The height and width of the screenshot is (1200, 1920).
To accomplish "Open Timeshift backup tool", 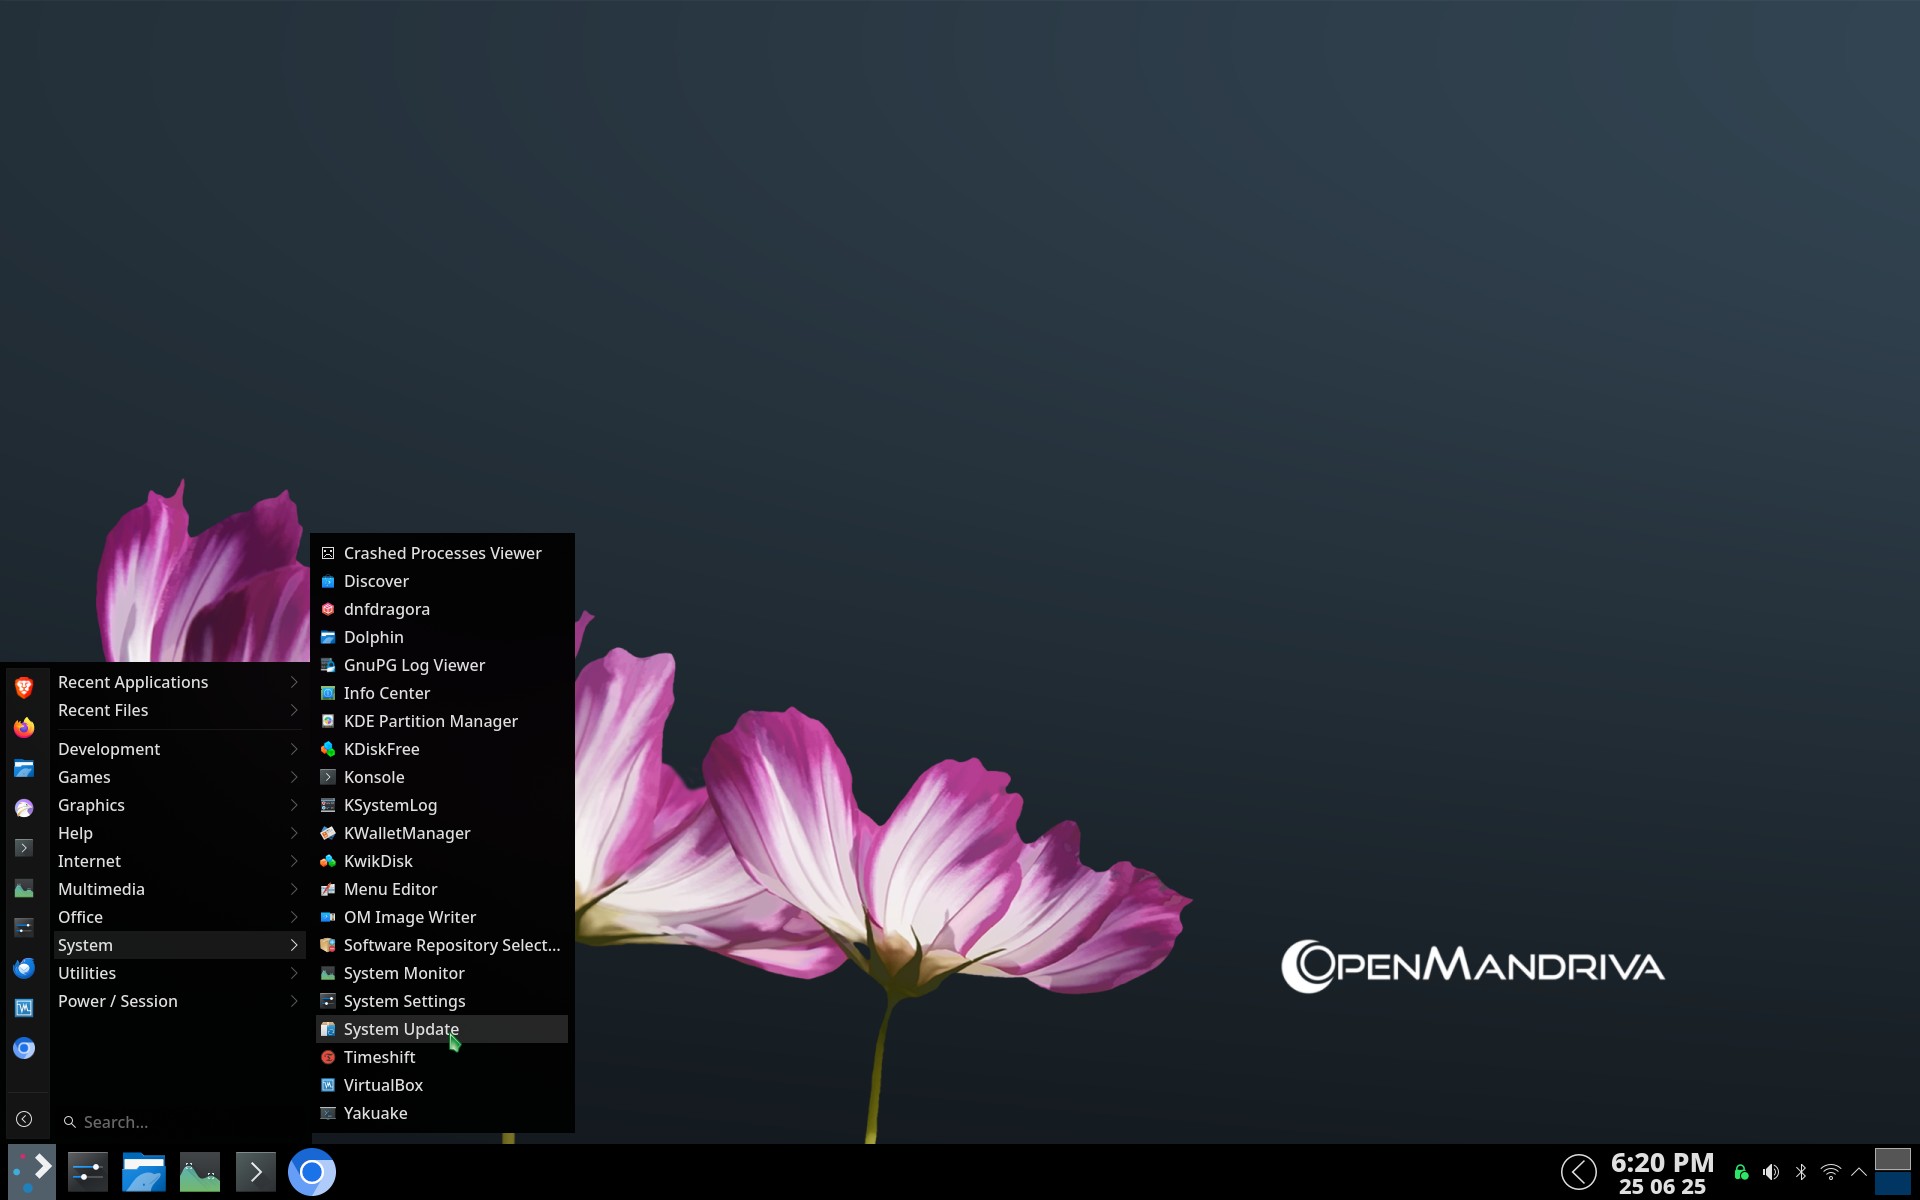I will (442, 1057).
